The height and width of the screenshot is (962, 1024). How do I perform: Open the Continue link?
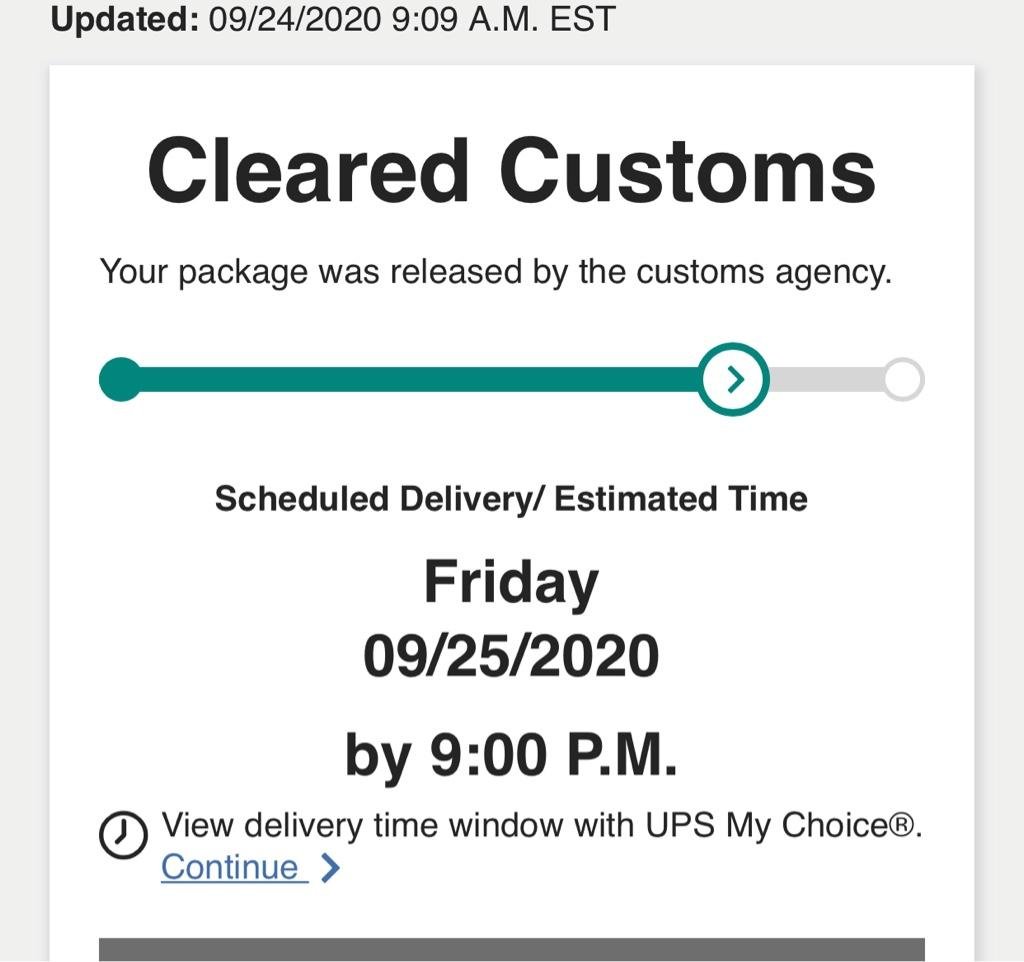231,867
